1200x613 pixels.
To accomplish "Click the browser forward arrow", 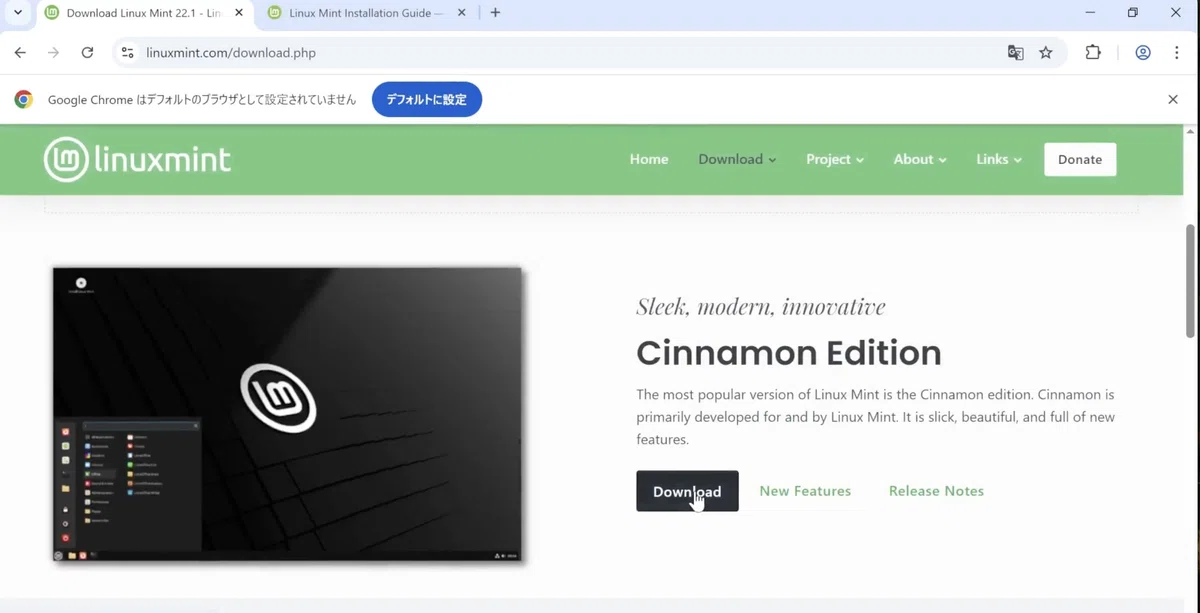I will click(53, 53).
